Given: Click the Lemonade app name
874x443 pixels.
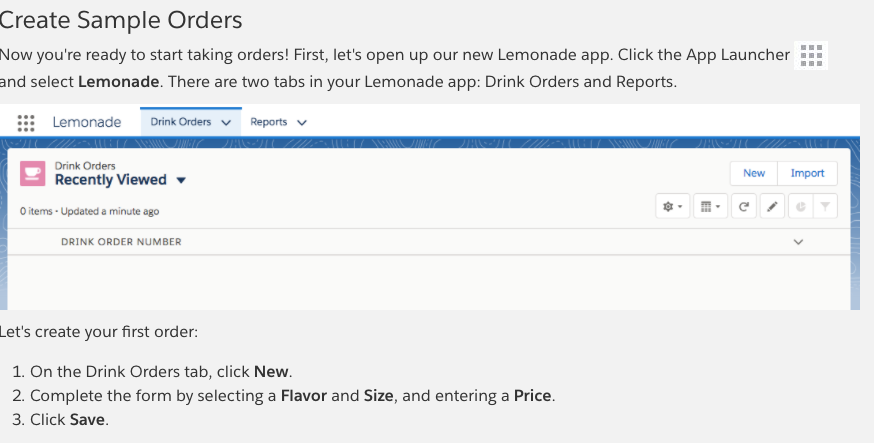Looking at the screenshot, I should (x=87, y=122).
